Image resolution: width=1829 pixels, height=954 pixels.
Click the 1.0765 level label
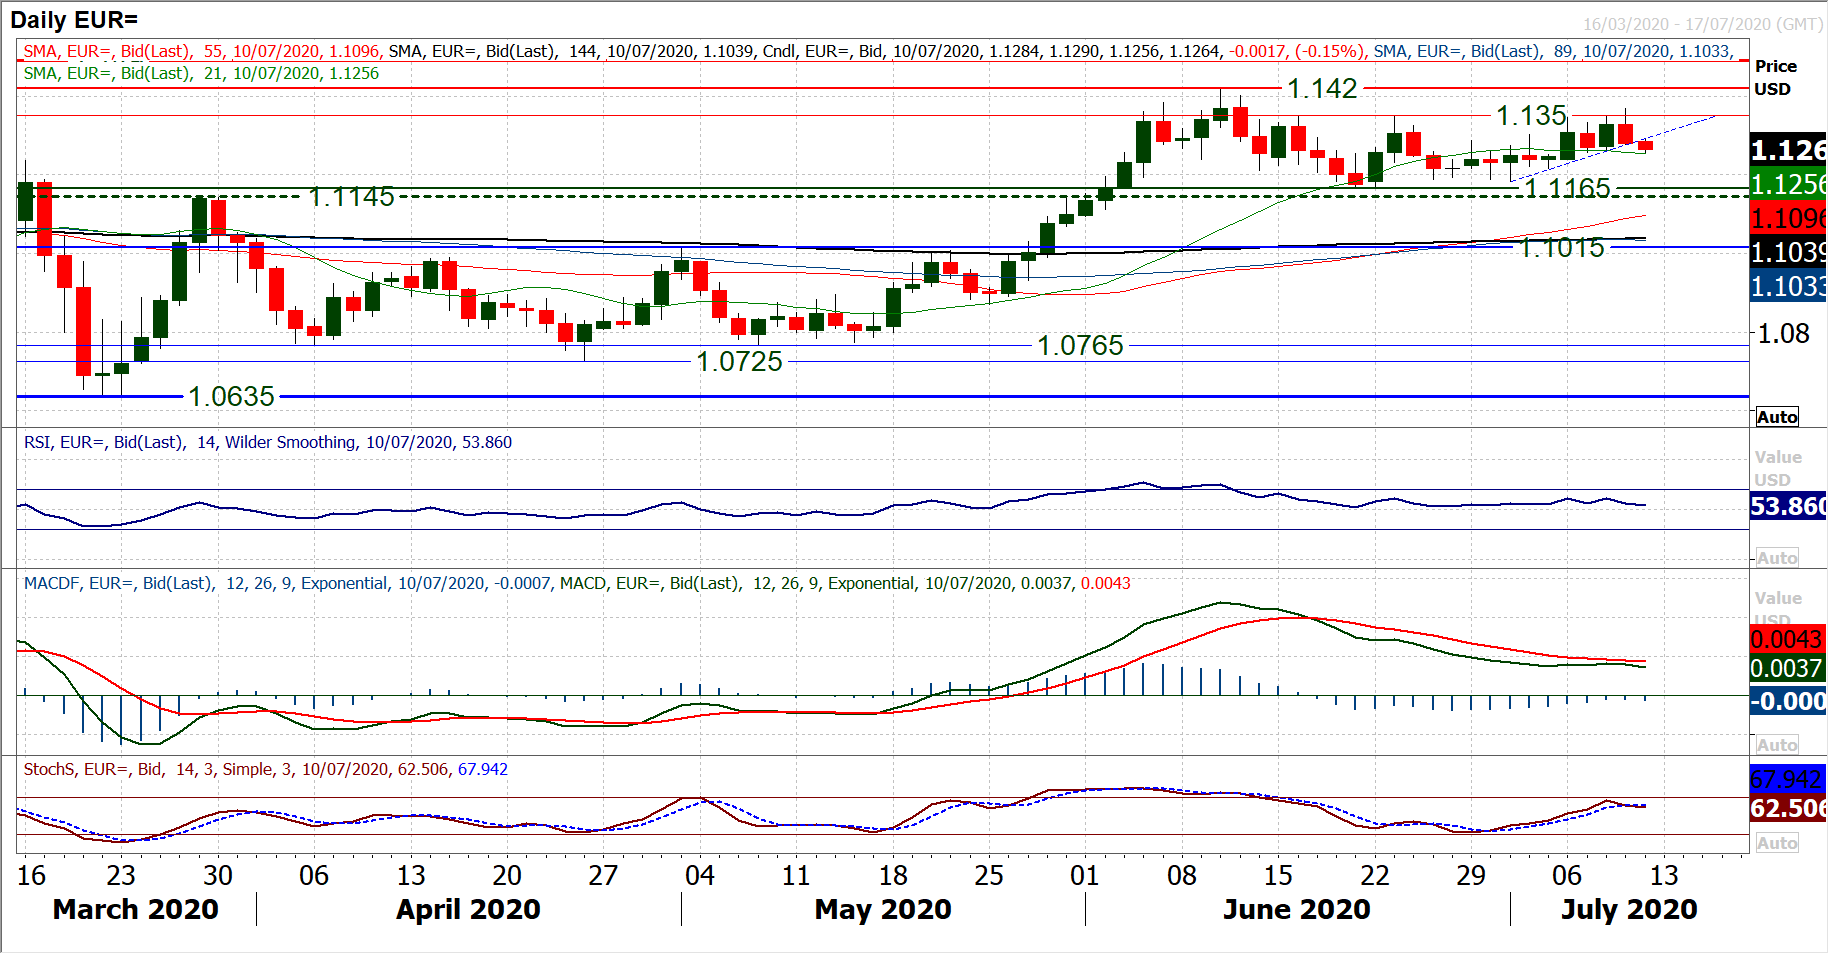(1080, 346)
